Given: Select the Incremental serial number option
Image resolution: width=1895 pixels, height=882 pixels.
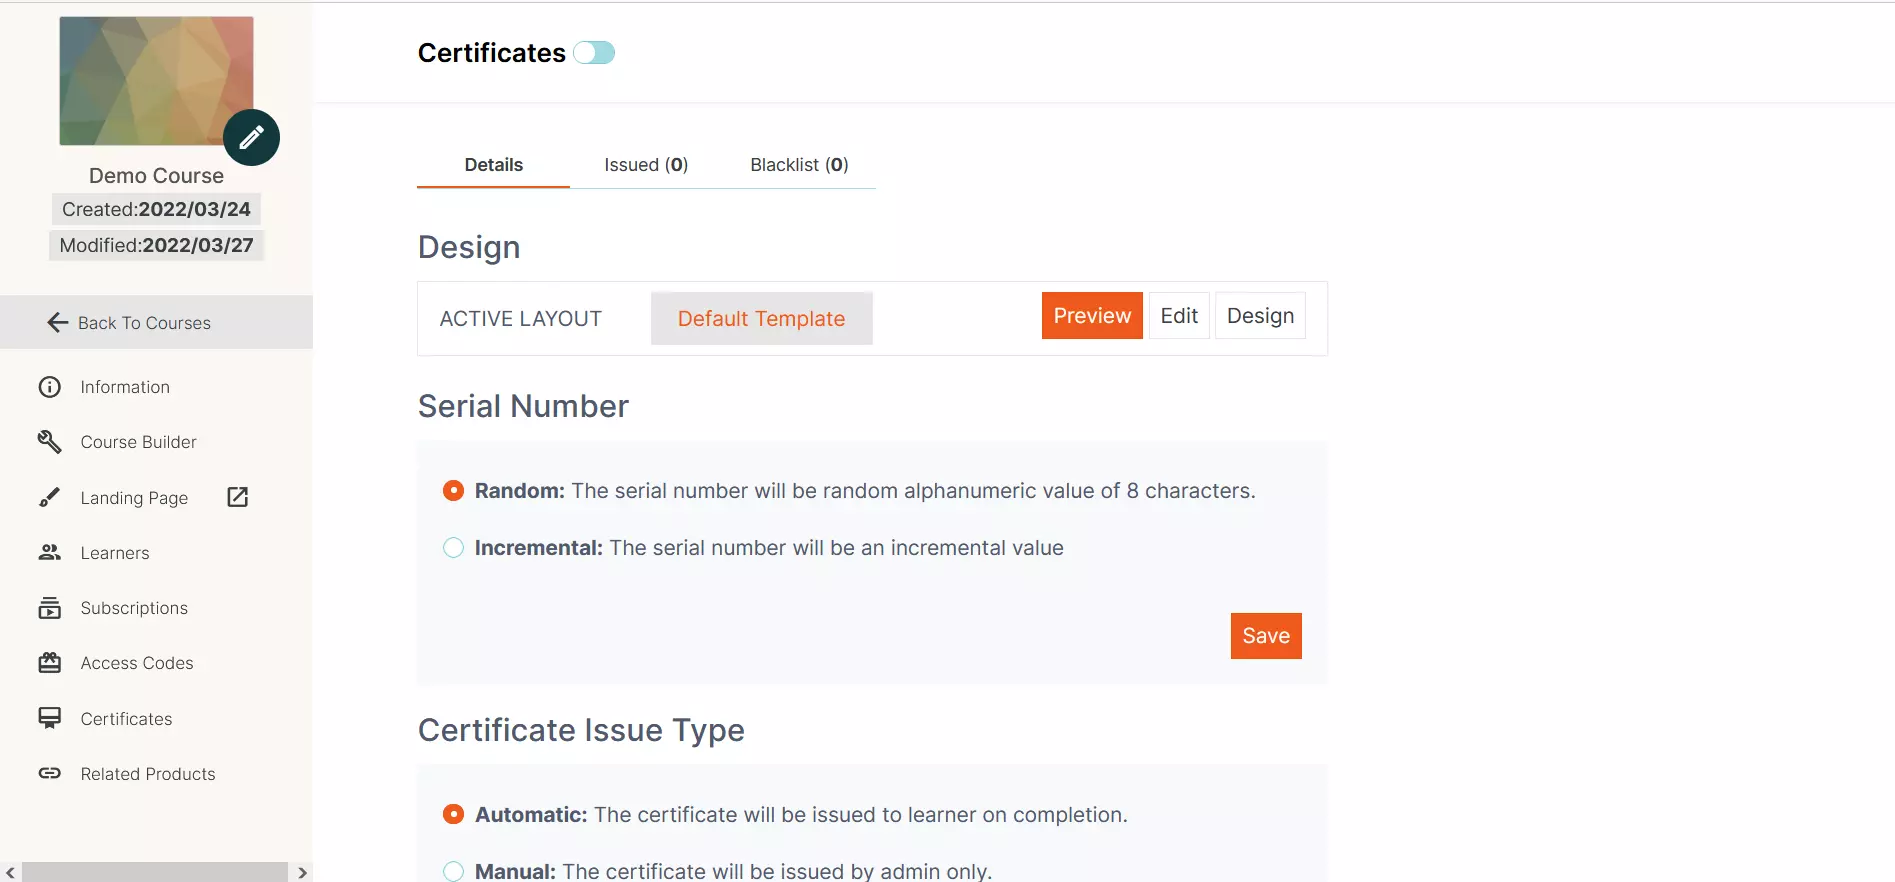Looking at the screenshot, I should tap(453, 548).
